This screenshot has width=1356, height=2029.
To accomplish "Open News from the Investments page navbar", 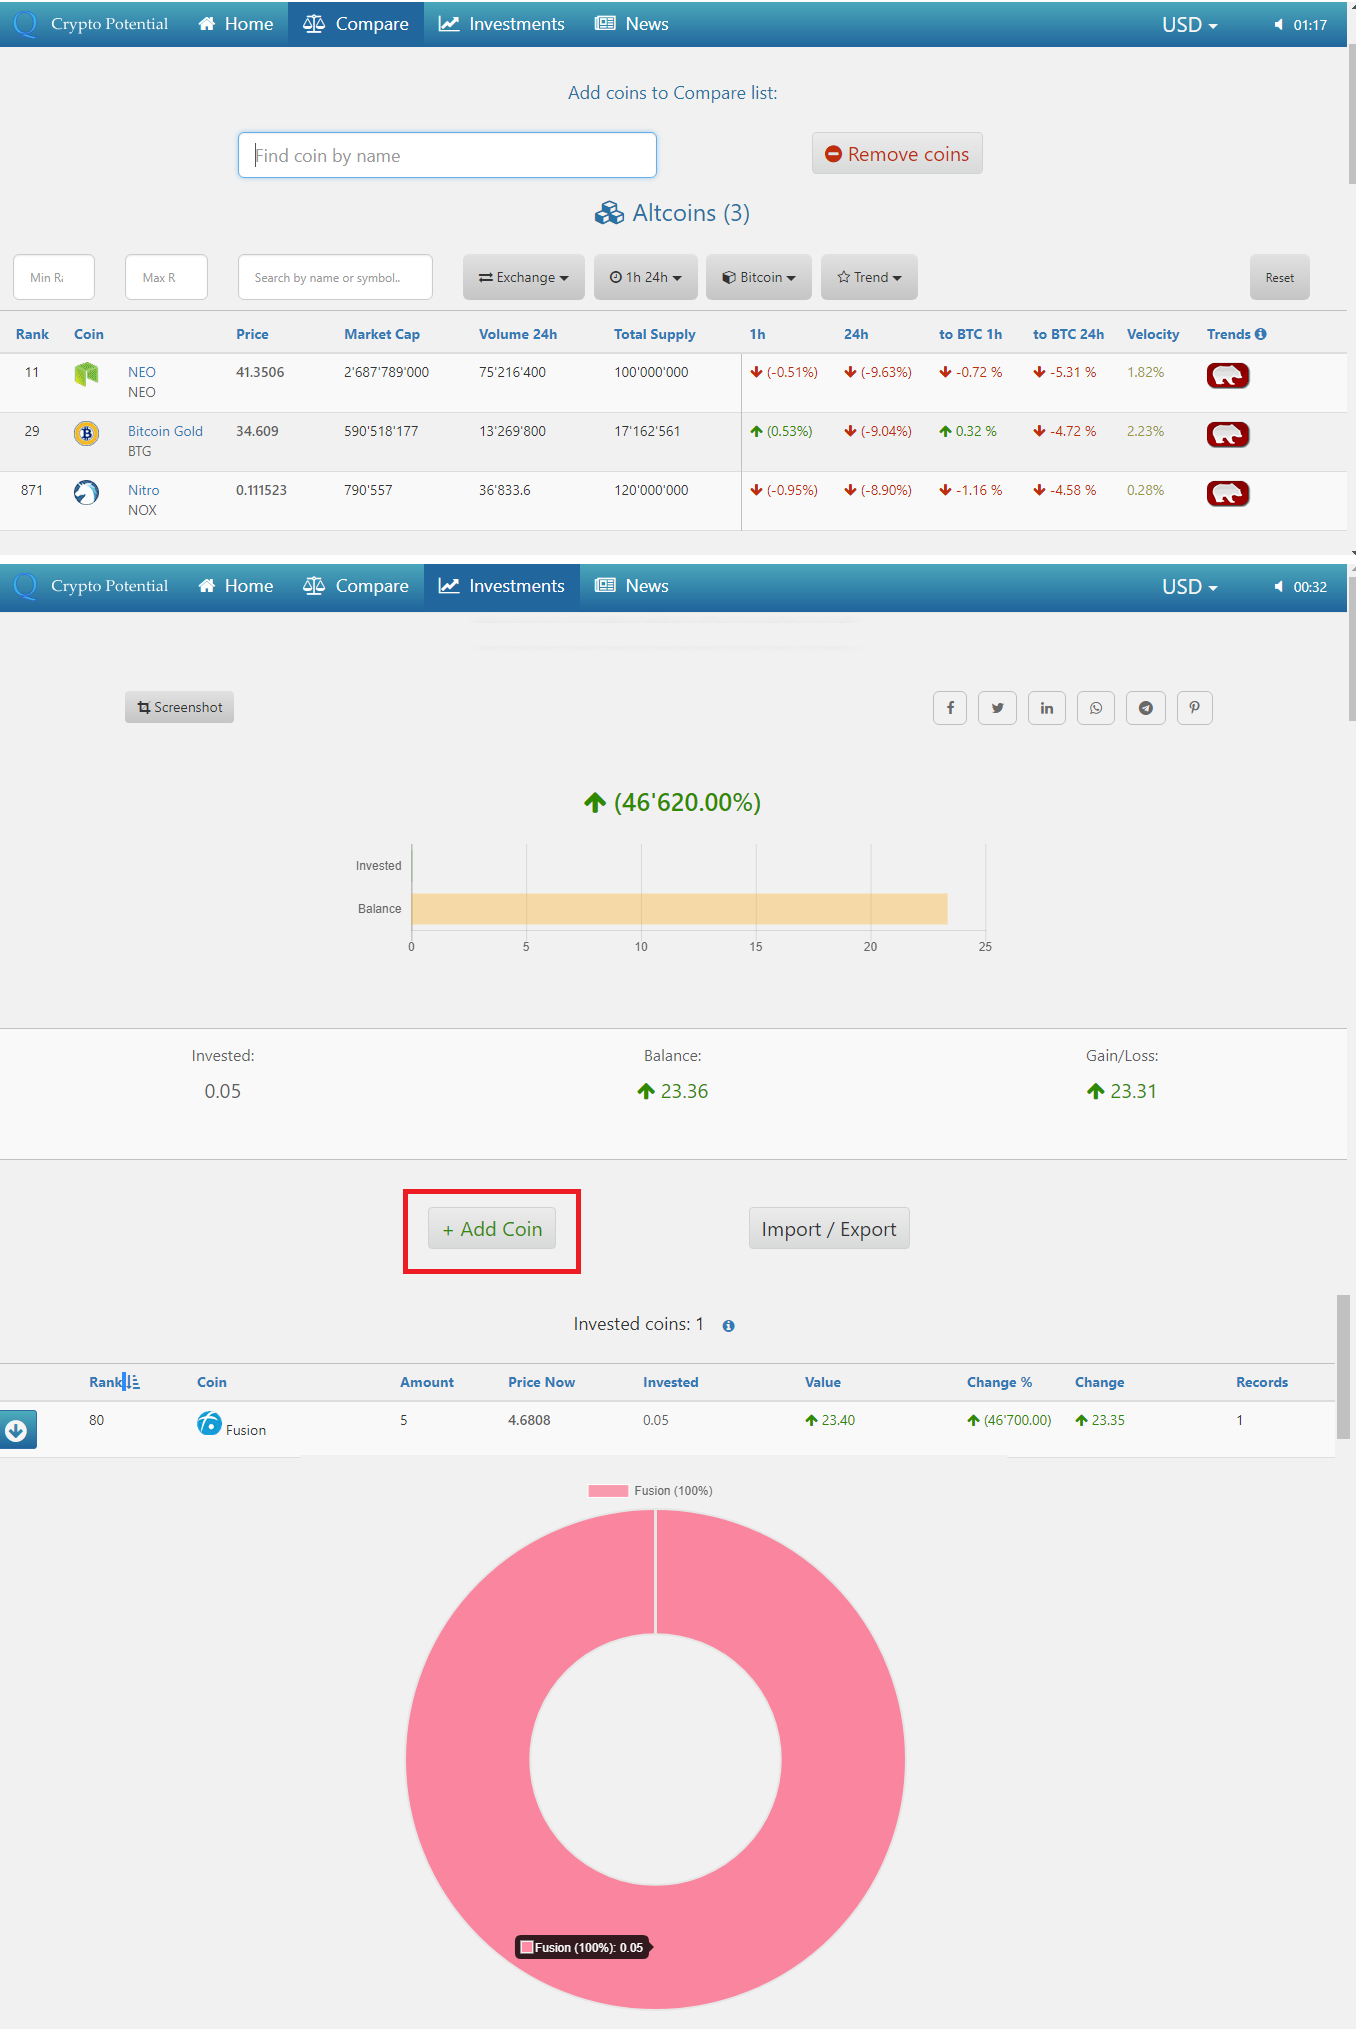I will pyautogui.click(x=632, y=586).
